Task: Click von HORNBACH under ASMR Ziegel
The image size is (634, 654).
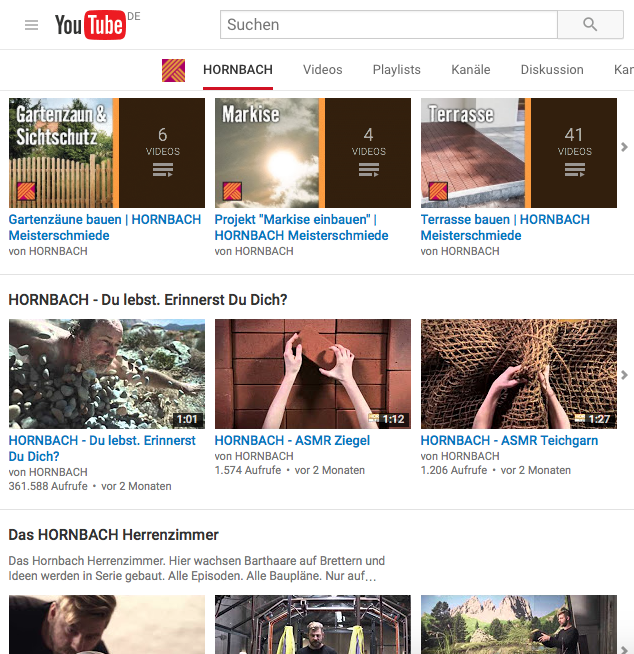Action: pyautogui.click(x=254, y=456)
